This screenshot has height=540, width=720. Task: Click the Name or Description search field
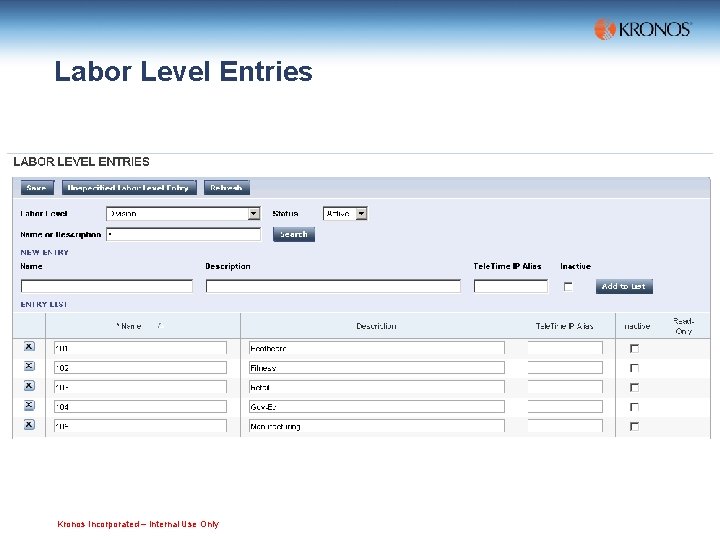coord(183,234)
